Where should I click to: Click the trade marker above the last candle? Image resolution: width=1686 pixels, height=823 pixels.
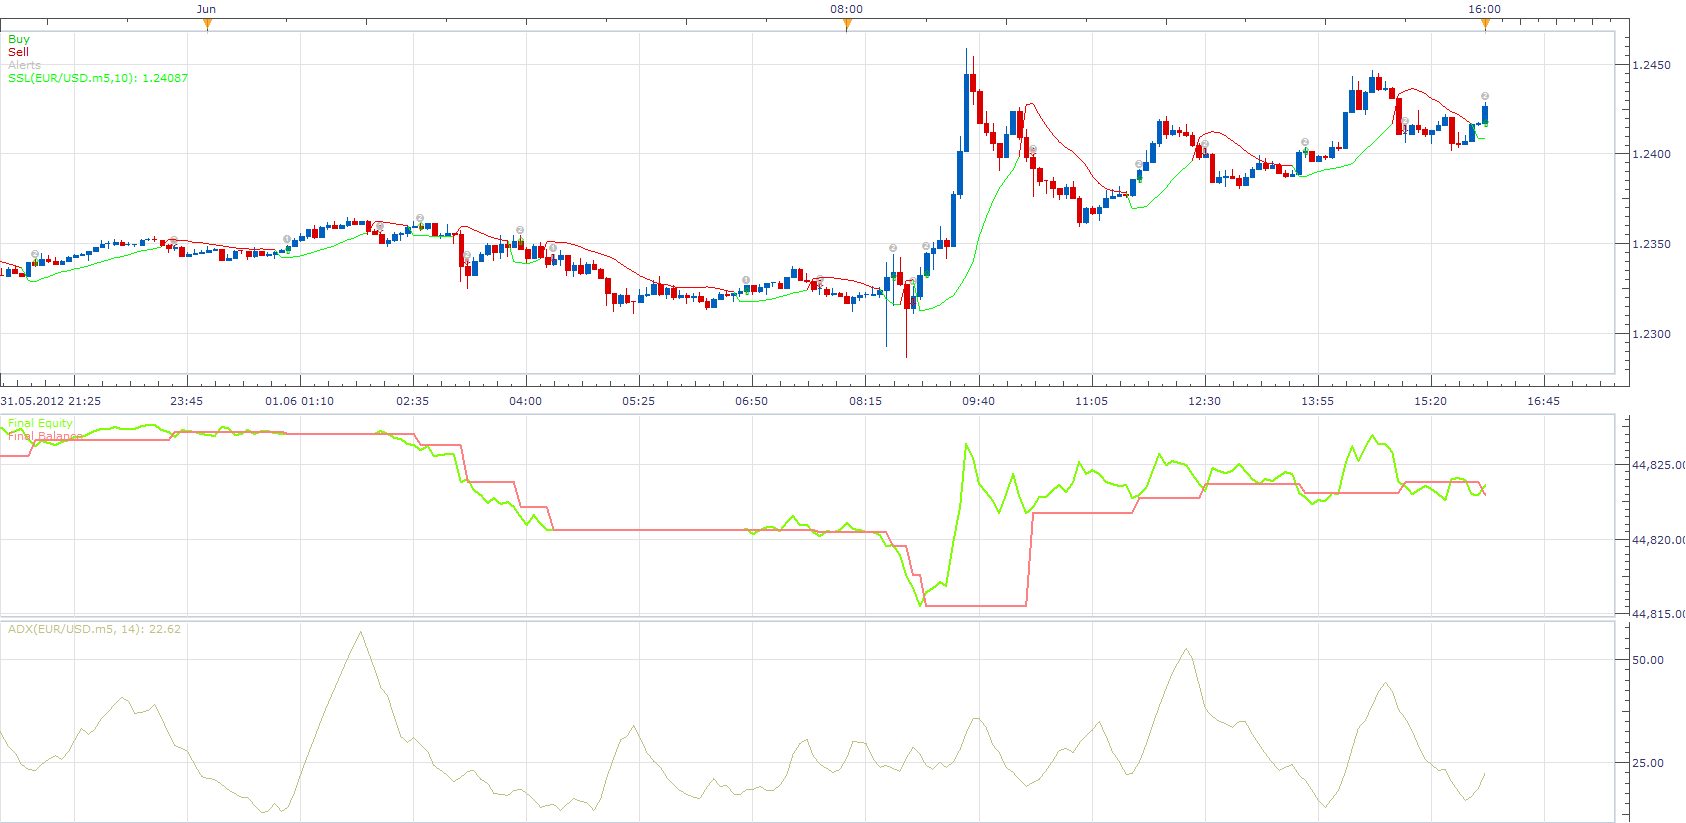[1485, 96]
